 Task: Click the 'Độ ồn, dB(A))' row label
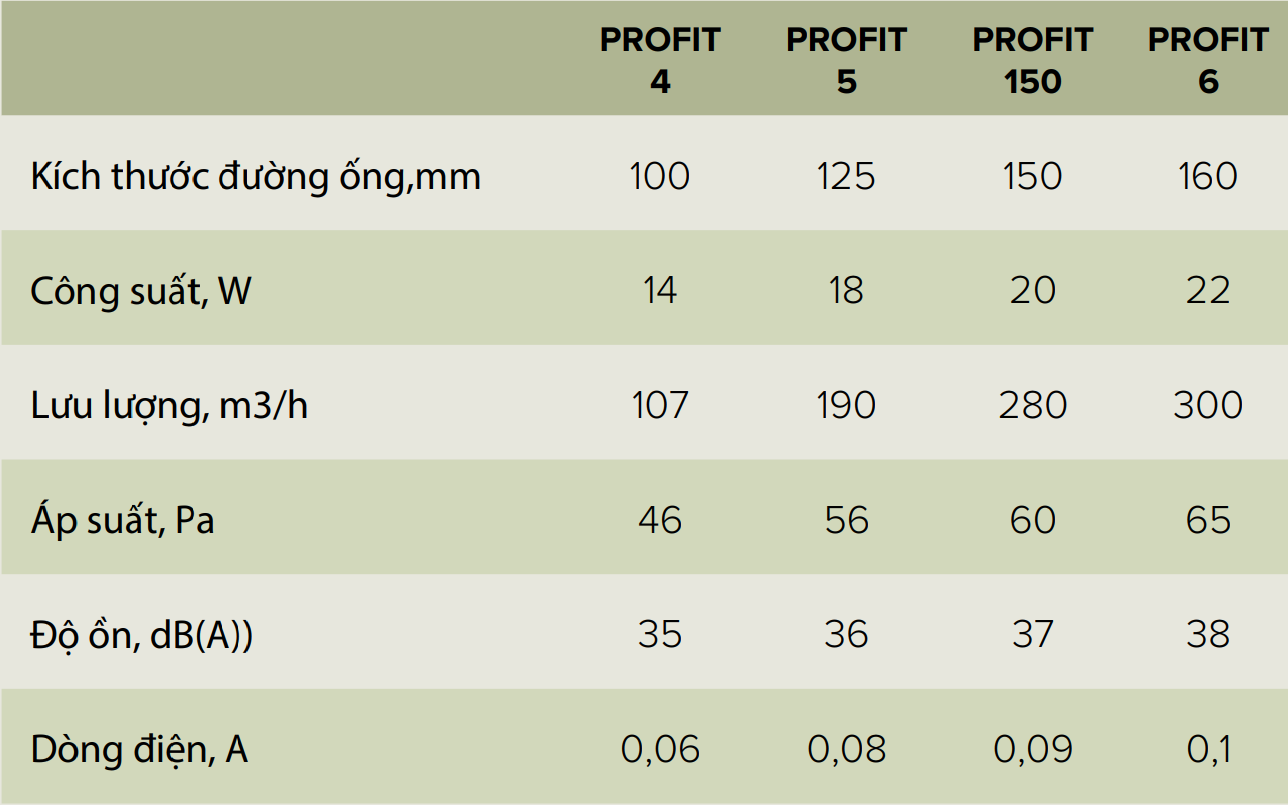142,635
